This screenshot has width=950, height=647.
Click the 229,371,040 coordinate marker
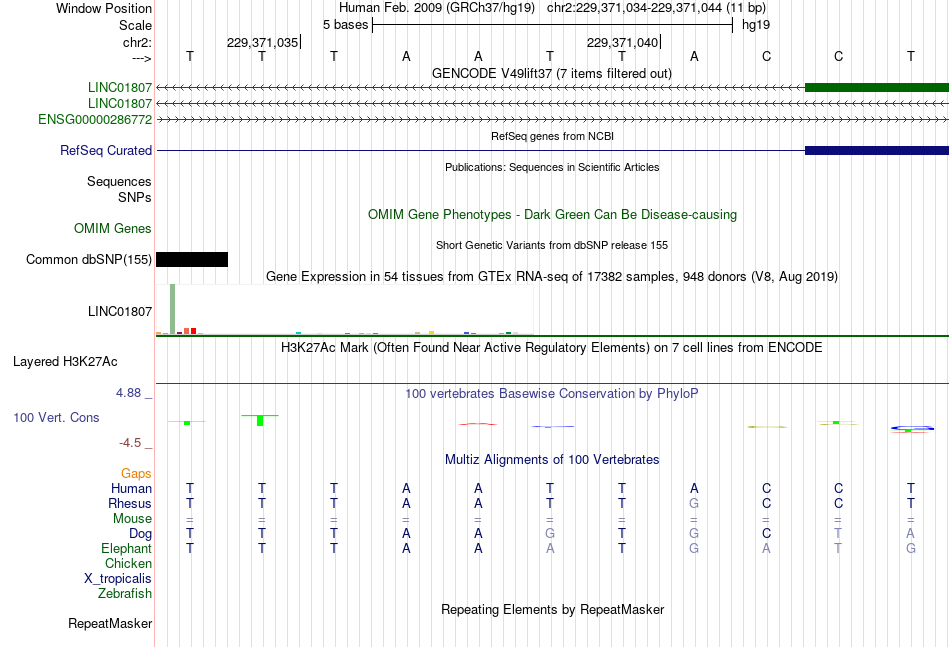623,42
